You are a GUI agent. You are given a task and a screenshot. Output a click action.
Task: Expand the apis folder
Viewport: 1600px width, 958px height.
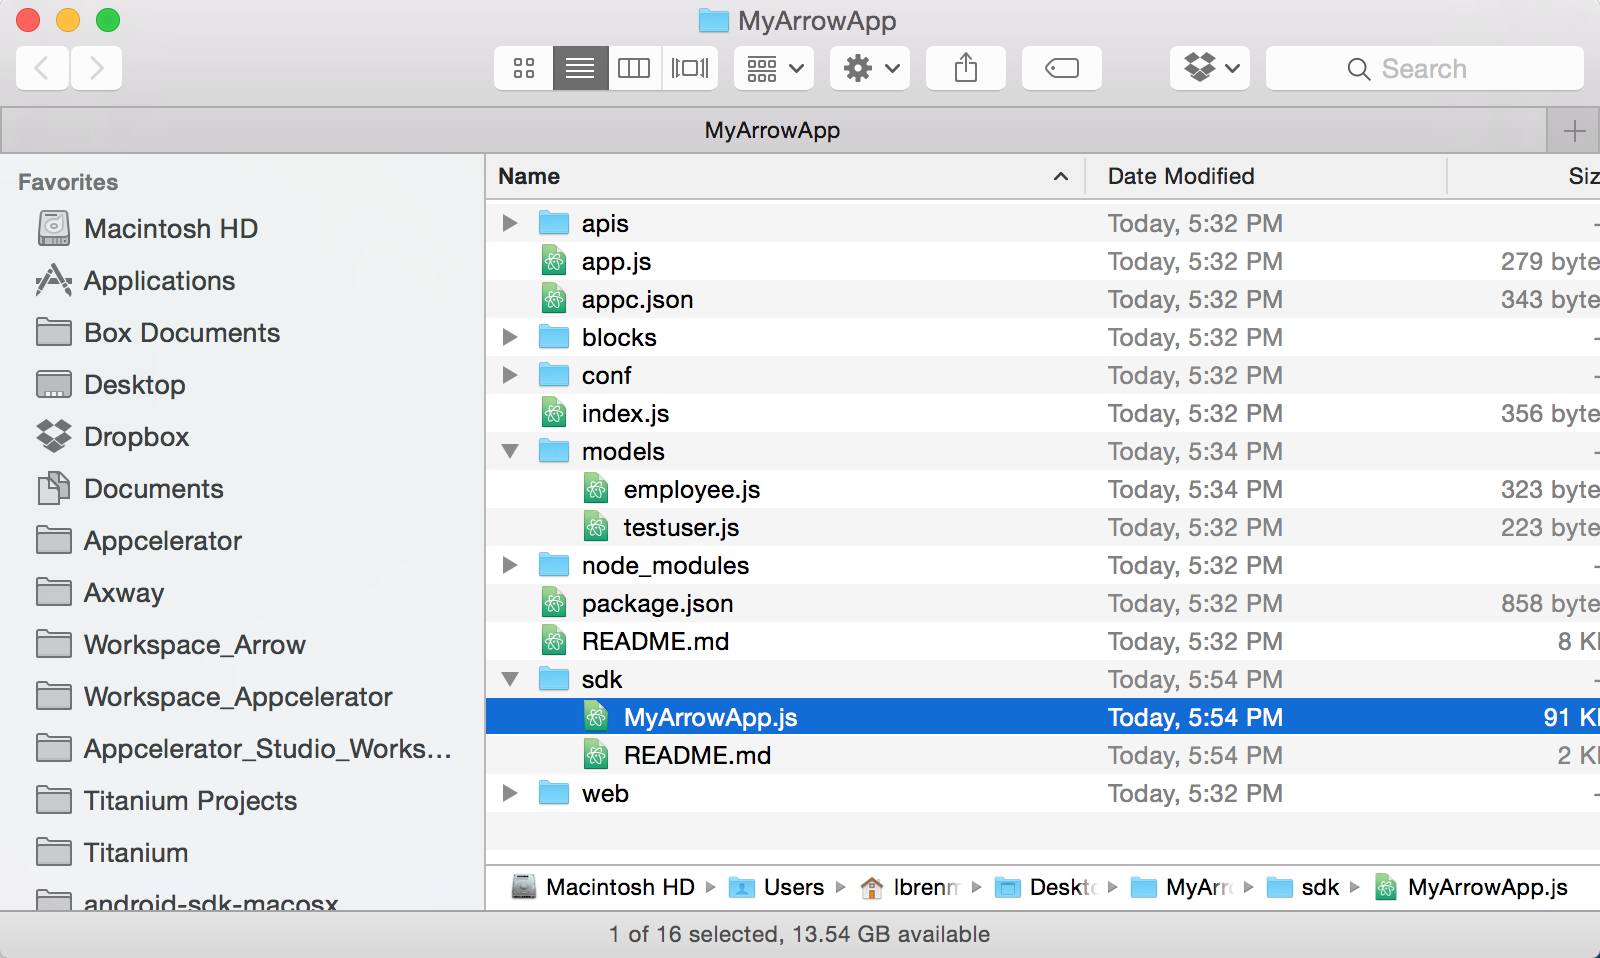510,223
